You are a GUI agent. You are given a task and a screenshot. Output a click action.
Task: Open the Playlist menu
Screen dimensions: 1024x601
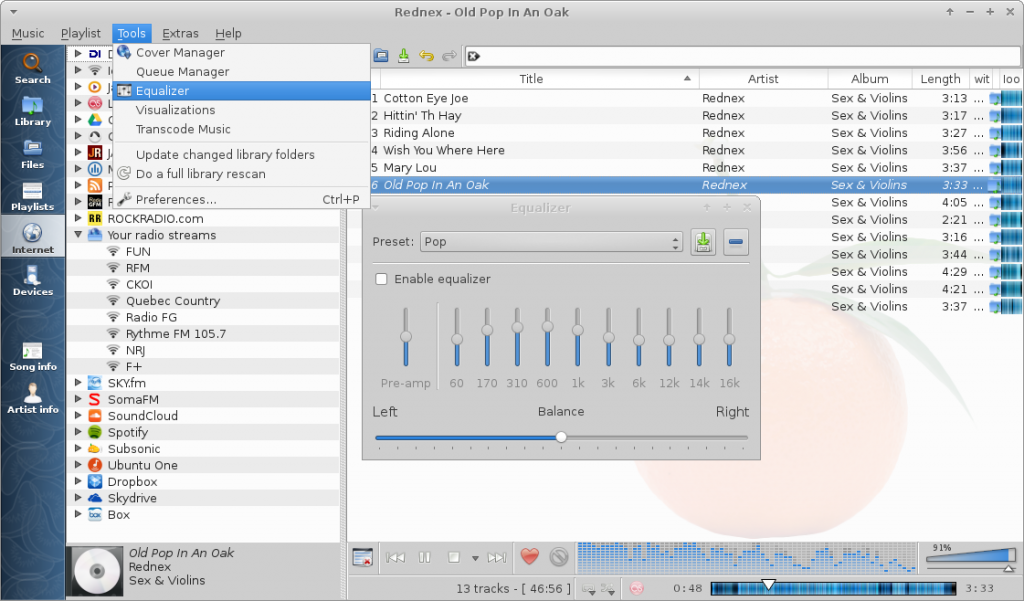click(80, 33)
